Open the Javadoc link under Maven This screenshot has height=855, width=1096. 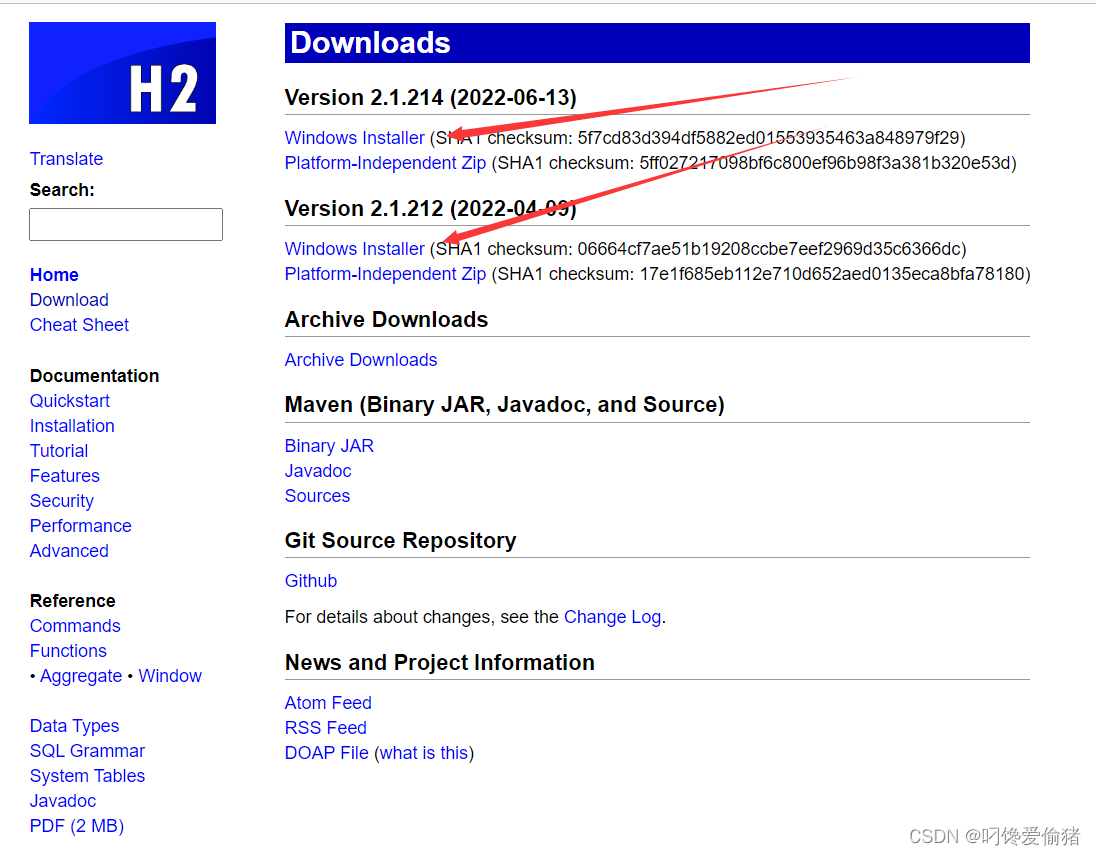click(x=318, y=470)
